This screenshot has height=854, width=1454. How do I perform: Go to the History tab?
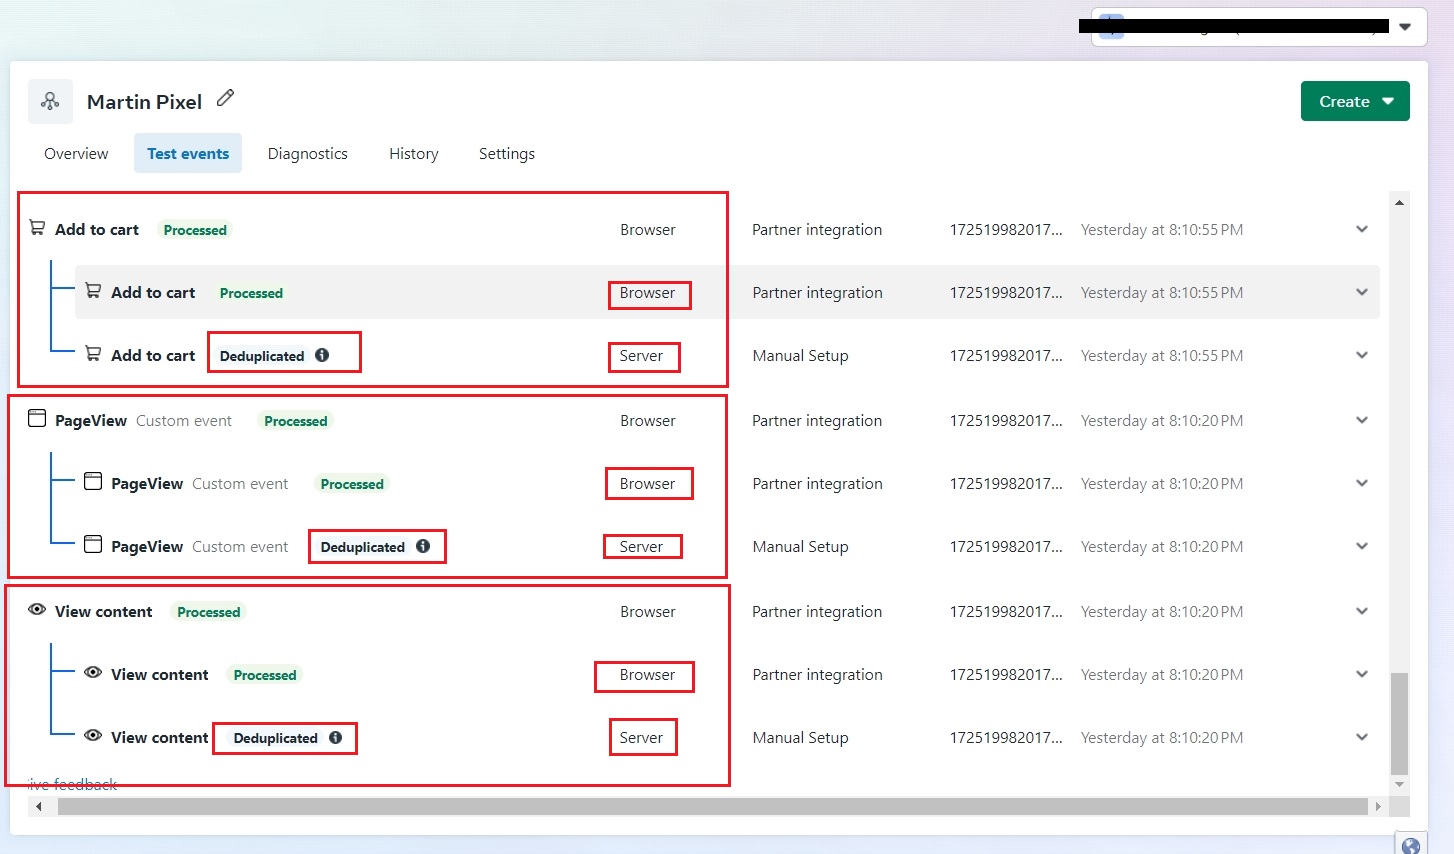414,153
